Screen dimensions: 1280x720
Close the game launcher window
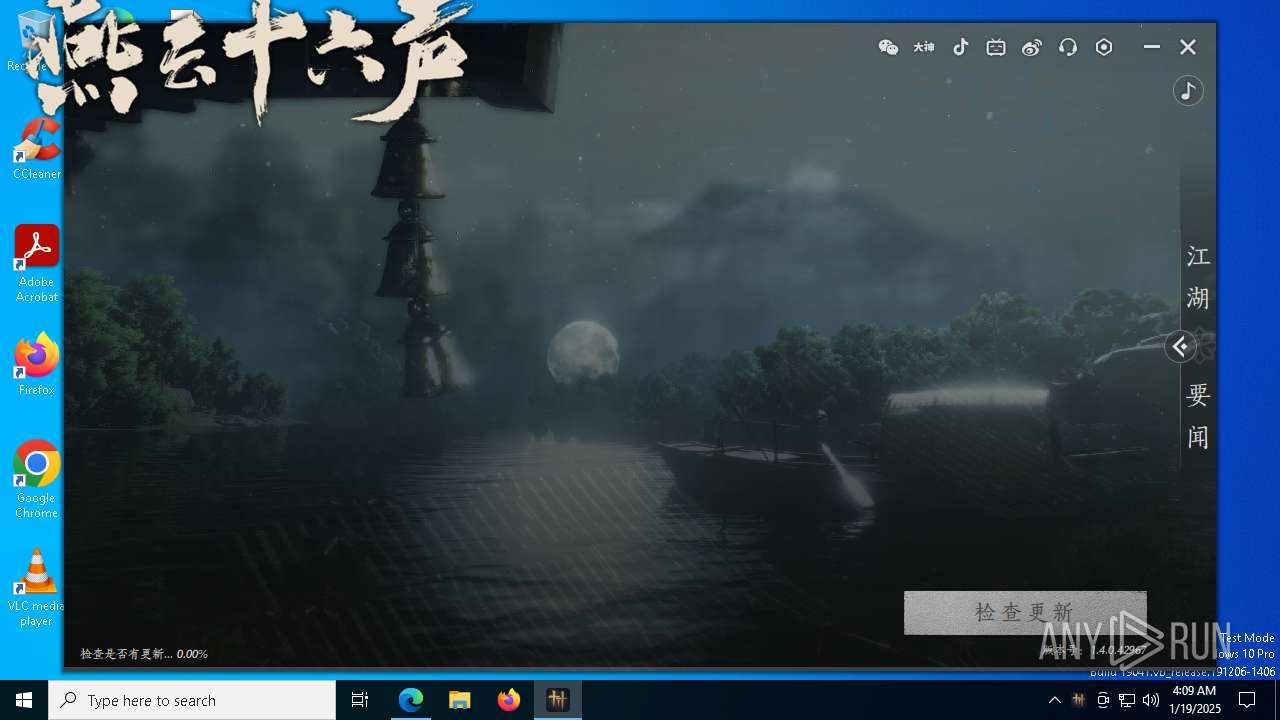tap(1188, 47)
